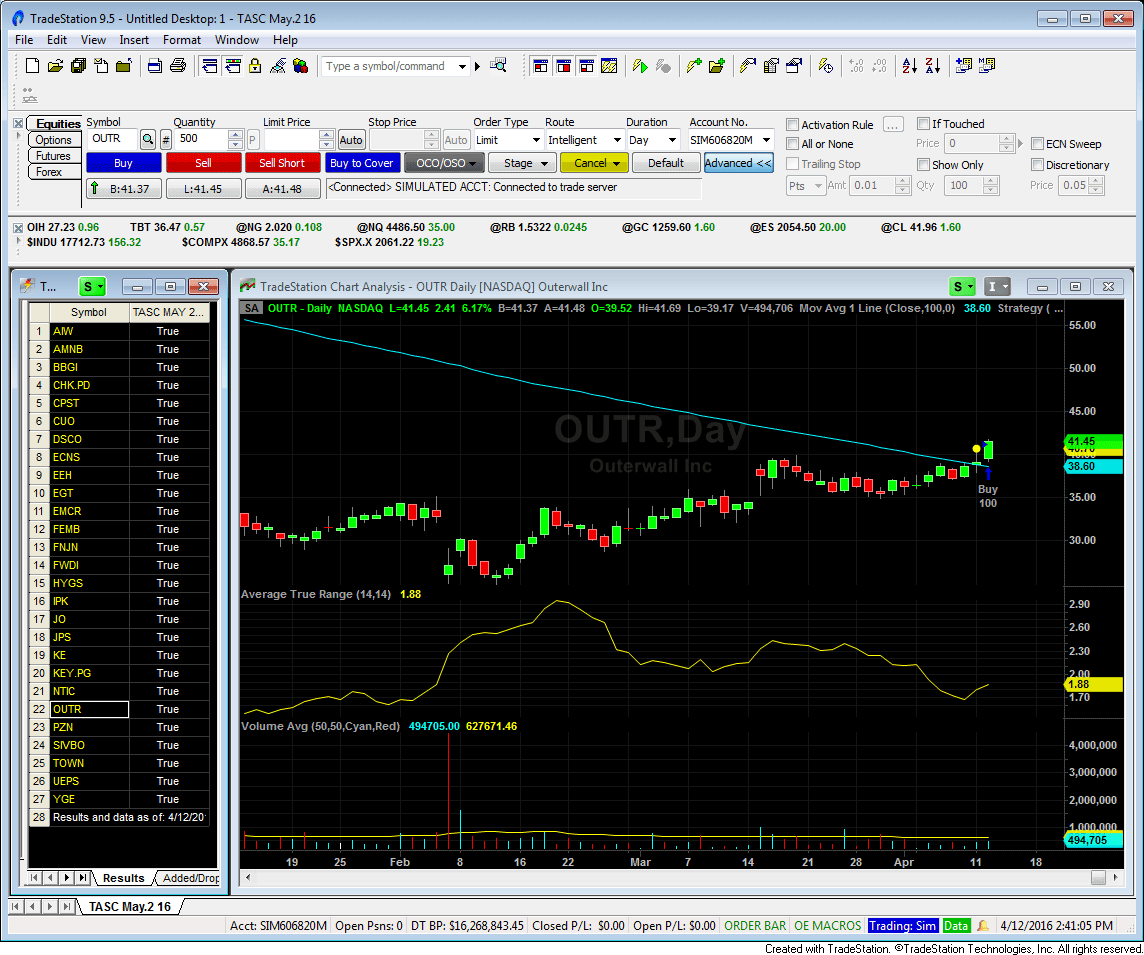
Task: Open the Insert menu
Action: click(134, 39)
